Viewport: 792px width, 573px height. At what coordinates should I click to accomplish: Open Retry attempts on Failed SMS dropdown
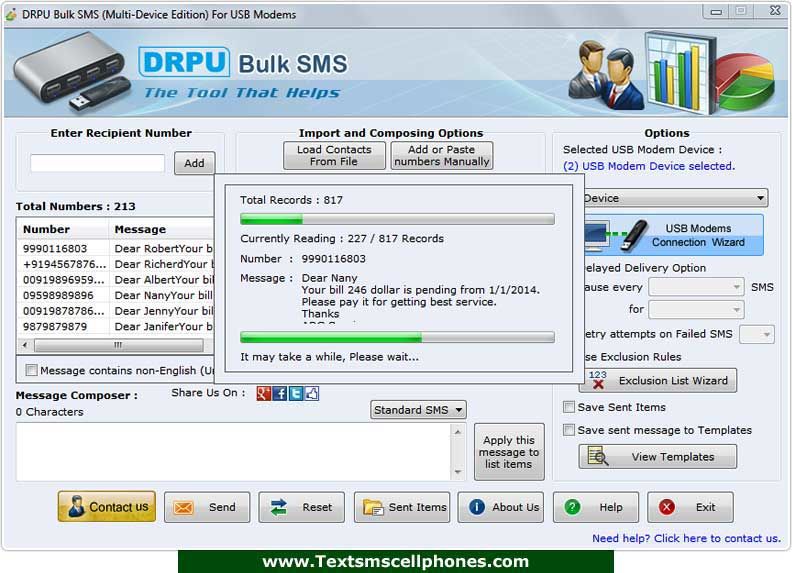[x=757, y=334]
